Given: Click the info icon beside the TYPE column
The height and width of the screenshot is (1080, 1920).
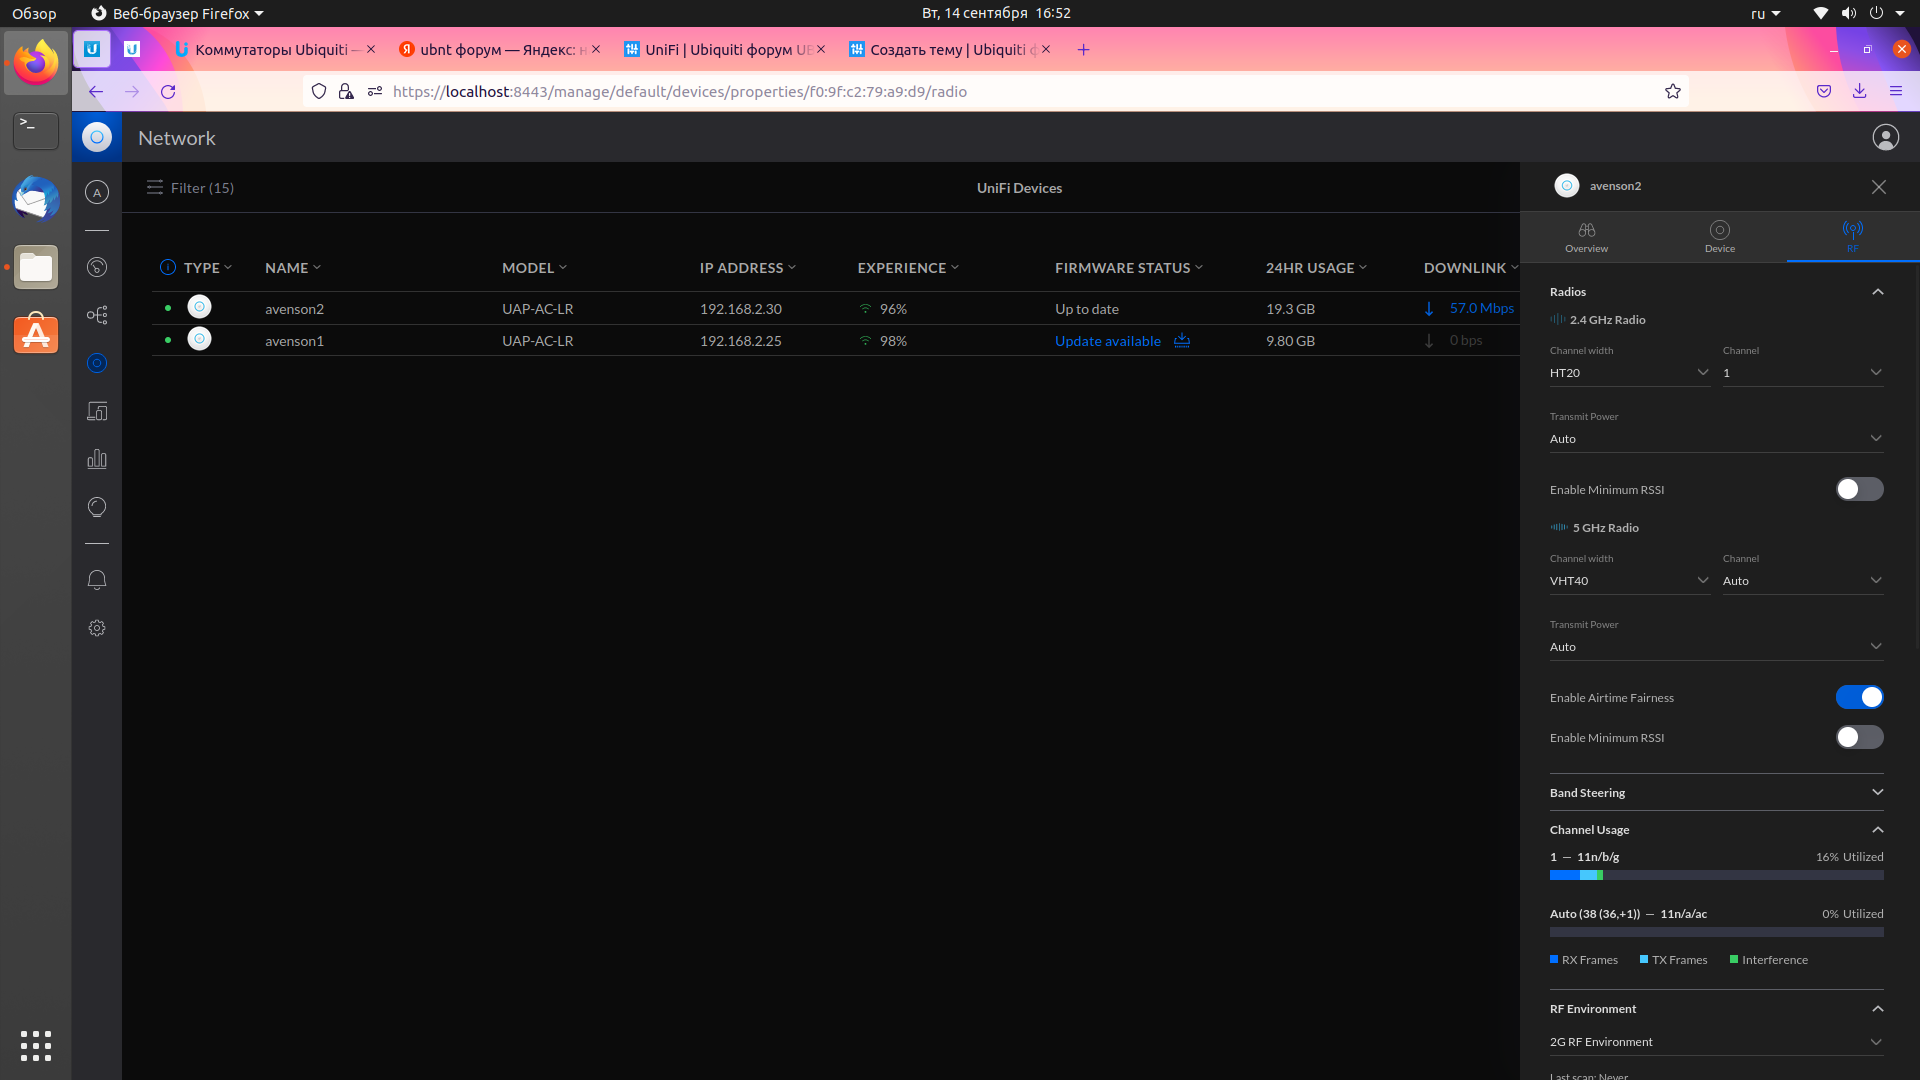Looking at the screenshot, I should coord(168,267).
